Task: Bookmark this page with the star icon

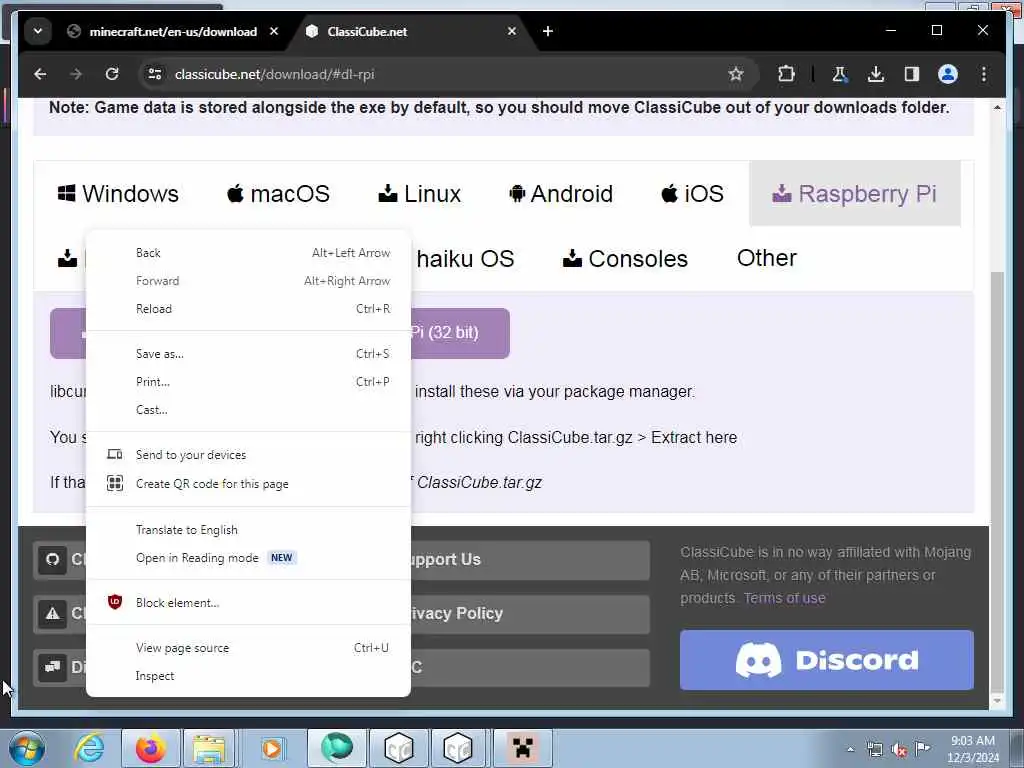Action: (736, 74)
